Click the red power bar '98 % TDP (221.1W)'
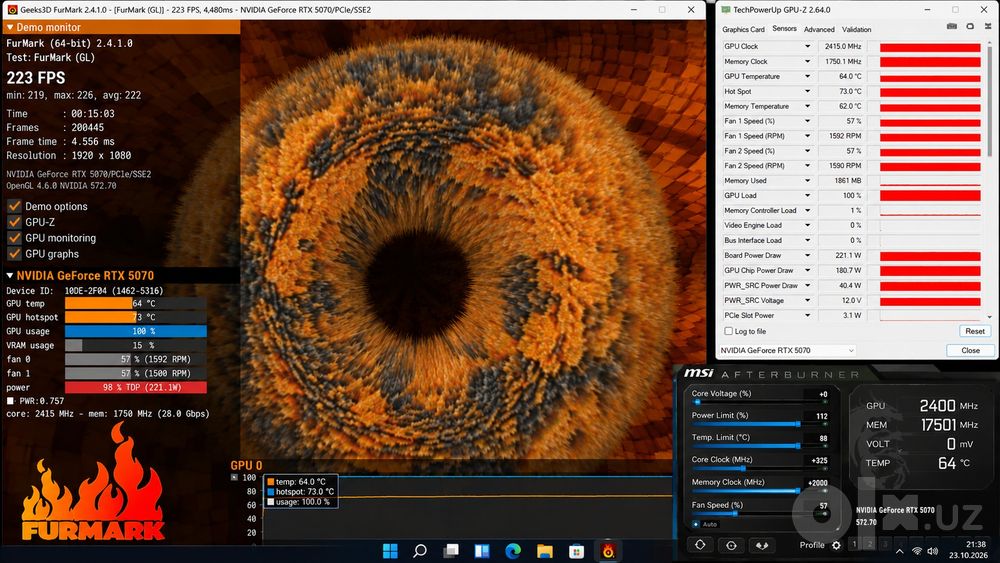 tap(136, 388)
